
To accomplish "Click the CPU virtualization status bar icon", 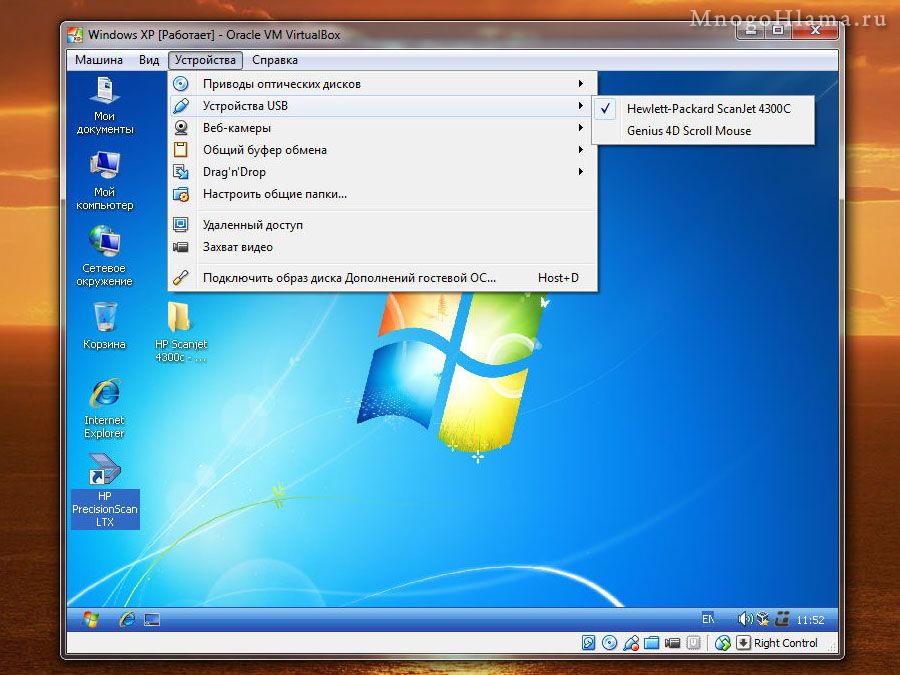I will (693, 643).
